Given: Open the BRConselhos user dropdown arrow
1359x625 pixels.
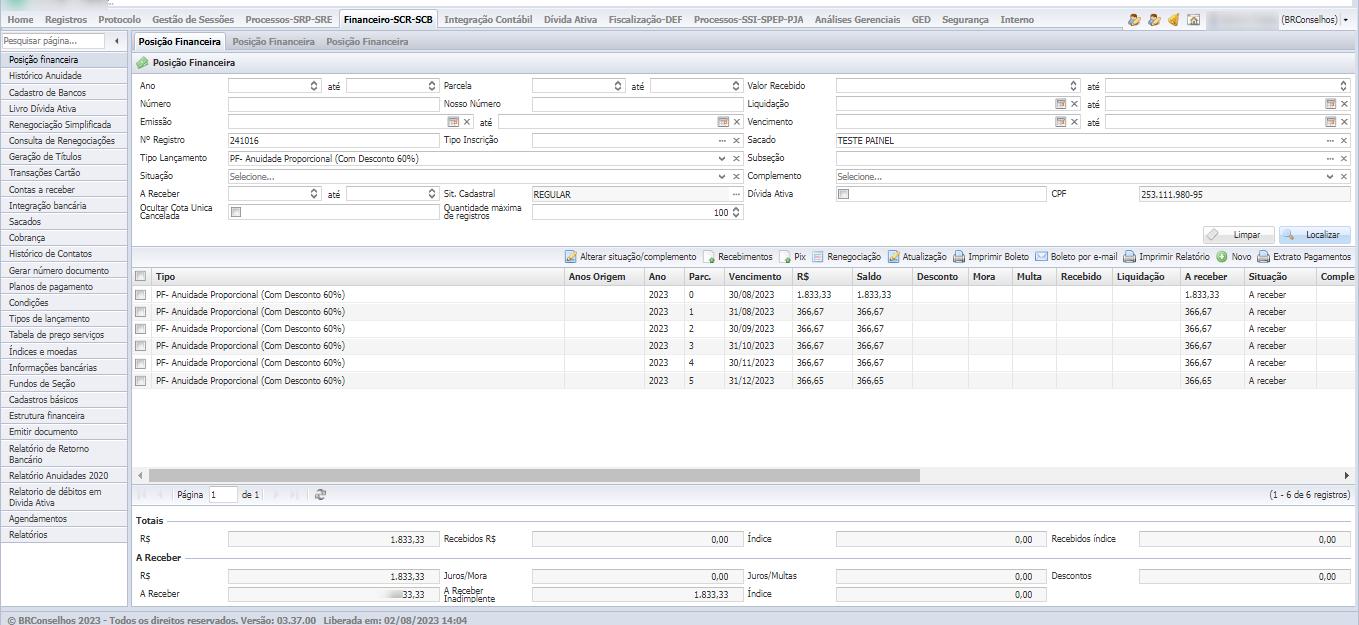Looking at the screenshot, I should coord(1345,19).
